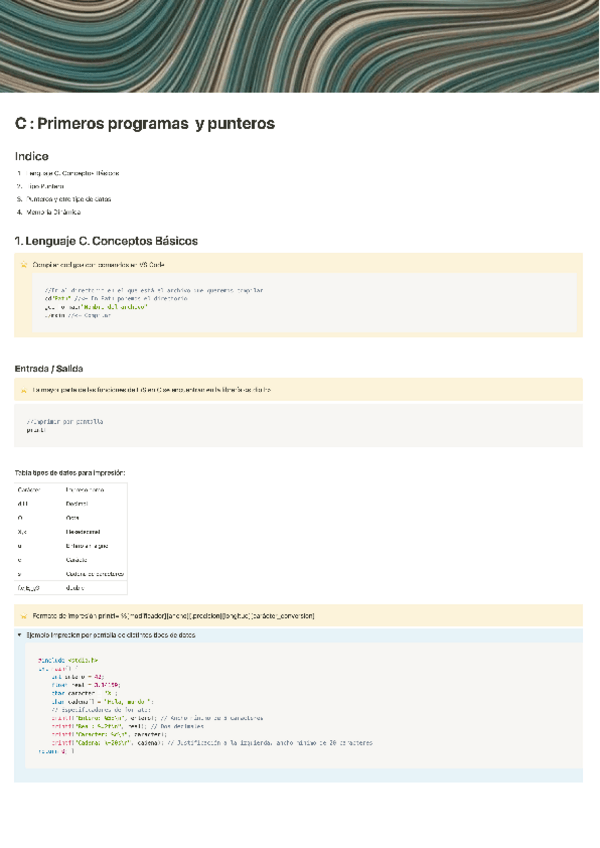Select the 'Cadena de caracteres' table cell
The width and height of the screenshot is (600, 848).
coord(95,575)
